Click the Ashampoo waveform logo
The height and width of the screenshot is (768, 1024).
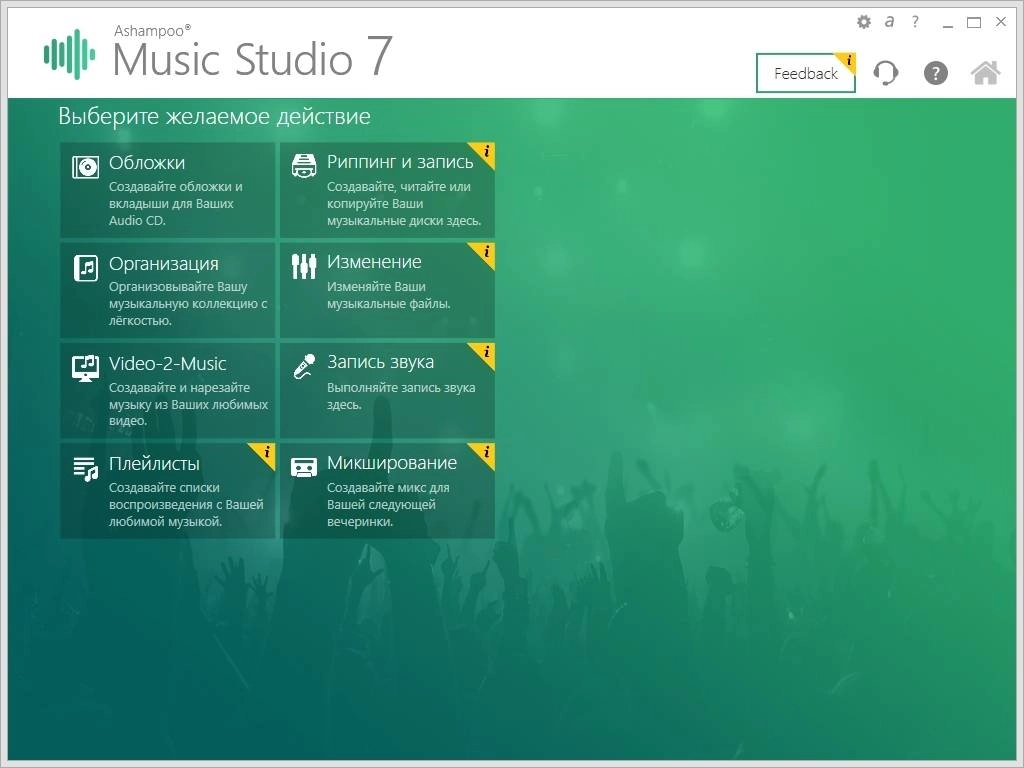tap(69, 54)
